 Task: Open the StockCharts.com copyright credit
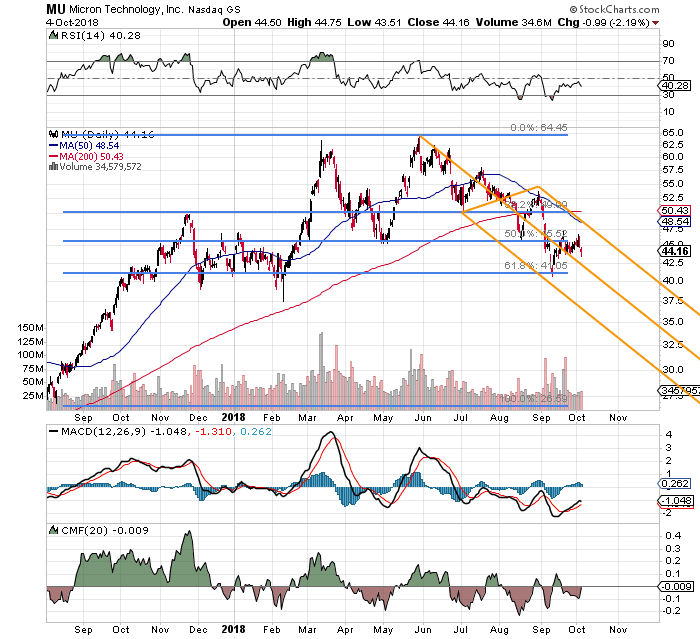pos(614,9)
